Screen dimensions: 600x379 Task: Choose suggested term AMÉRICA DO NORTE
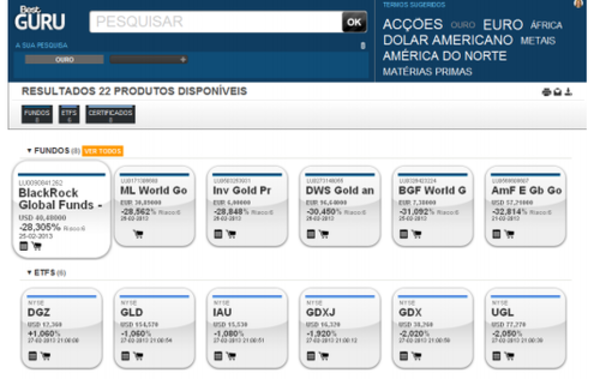445,56
